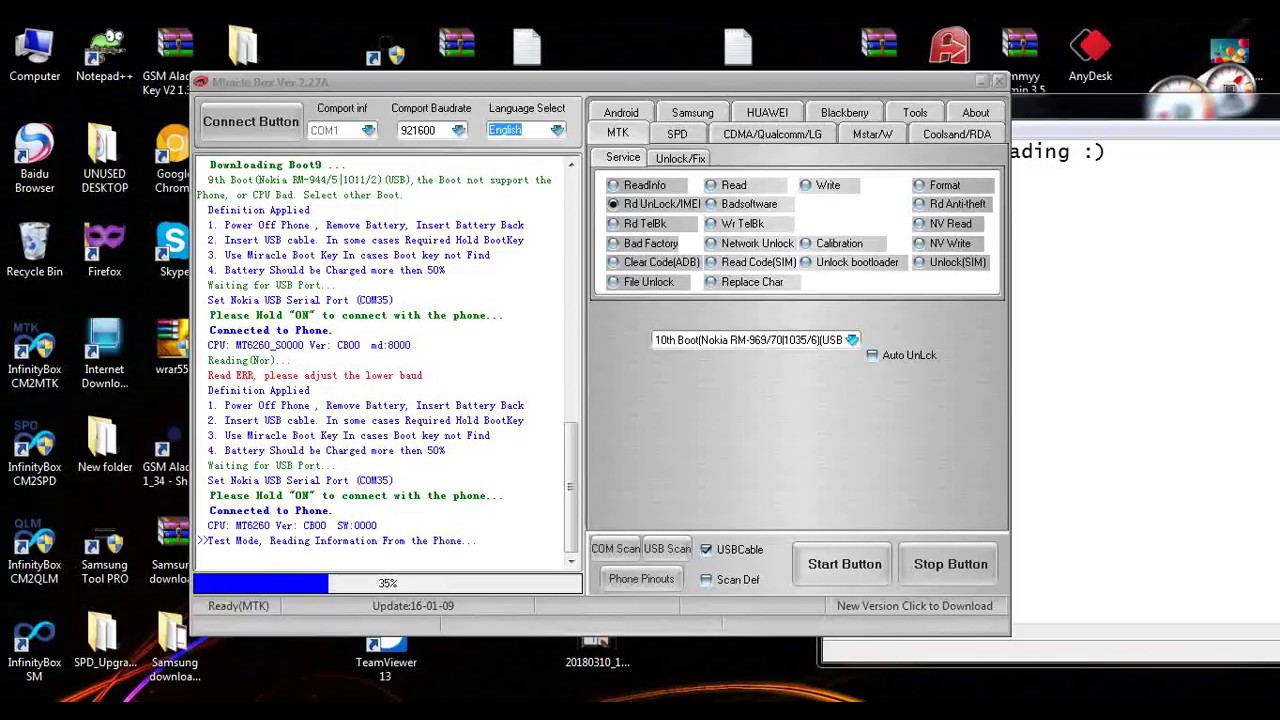This screenshot has width=1280, height=720.
Task: Choose the Network Unlock option
Action: (749, 243)
